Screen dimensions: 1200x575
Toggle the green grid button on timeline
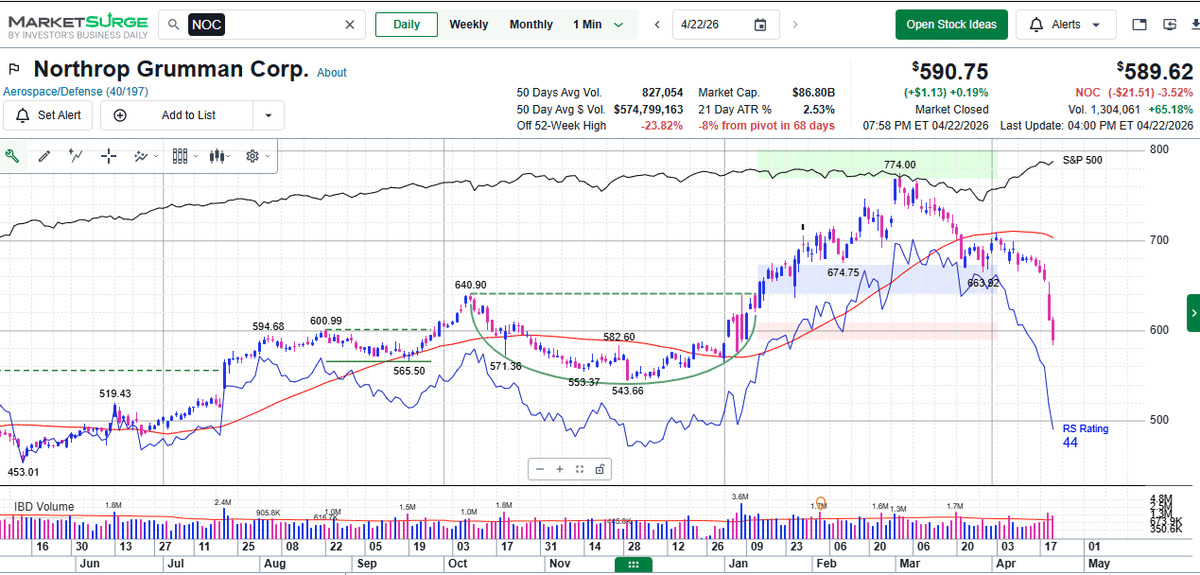click(633, 565)
